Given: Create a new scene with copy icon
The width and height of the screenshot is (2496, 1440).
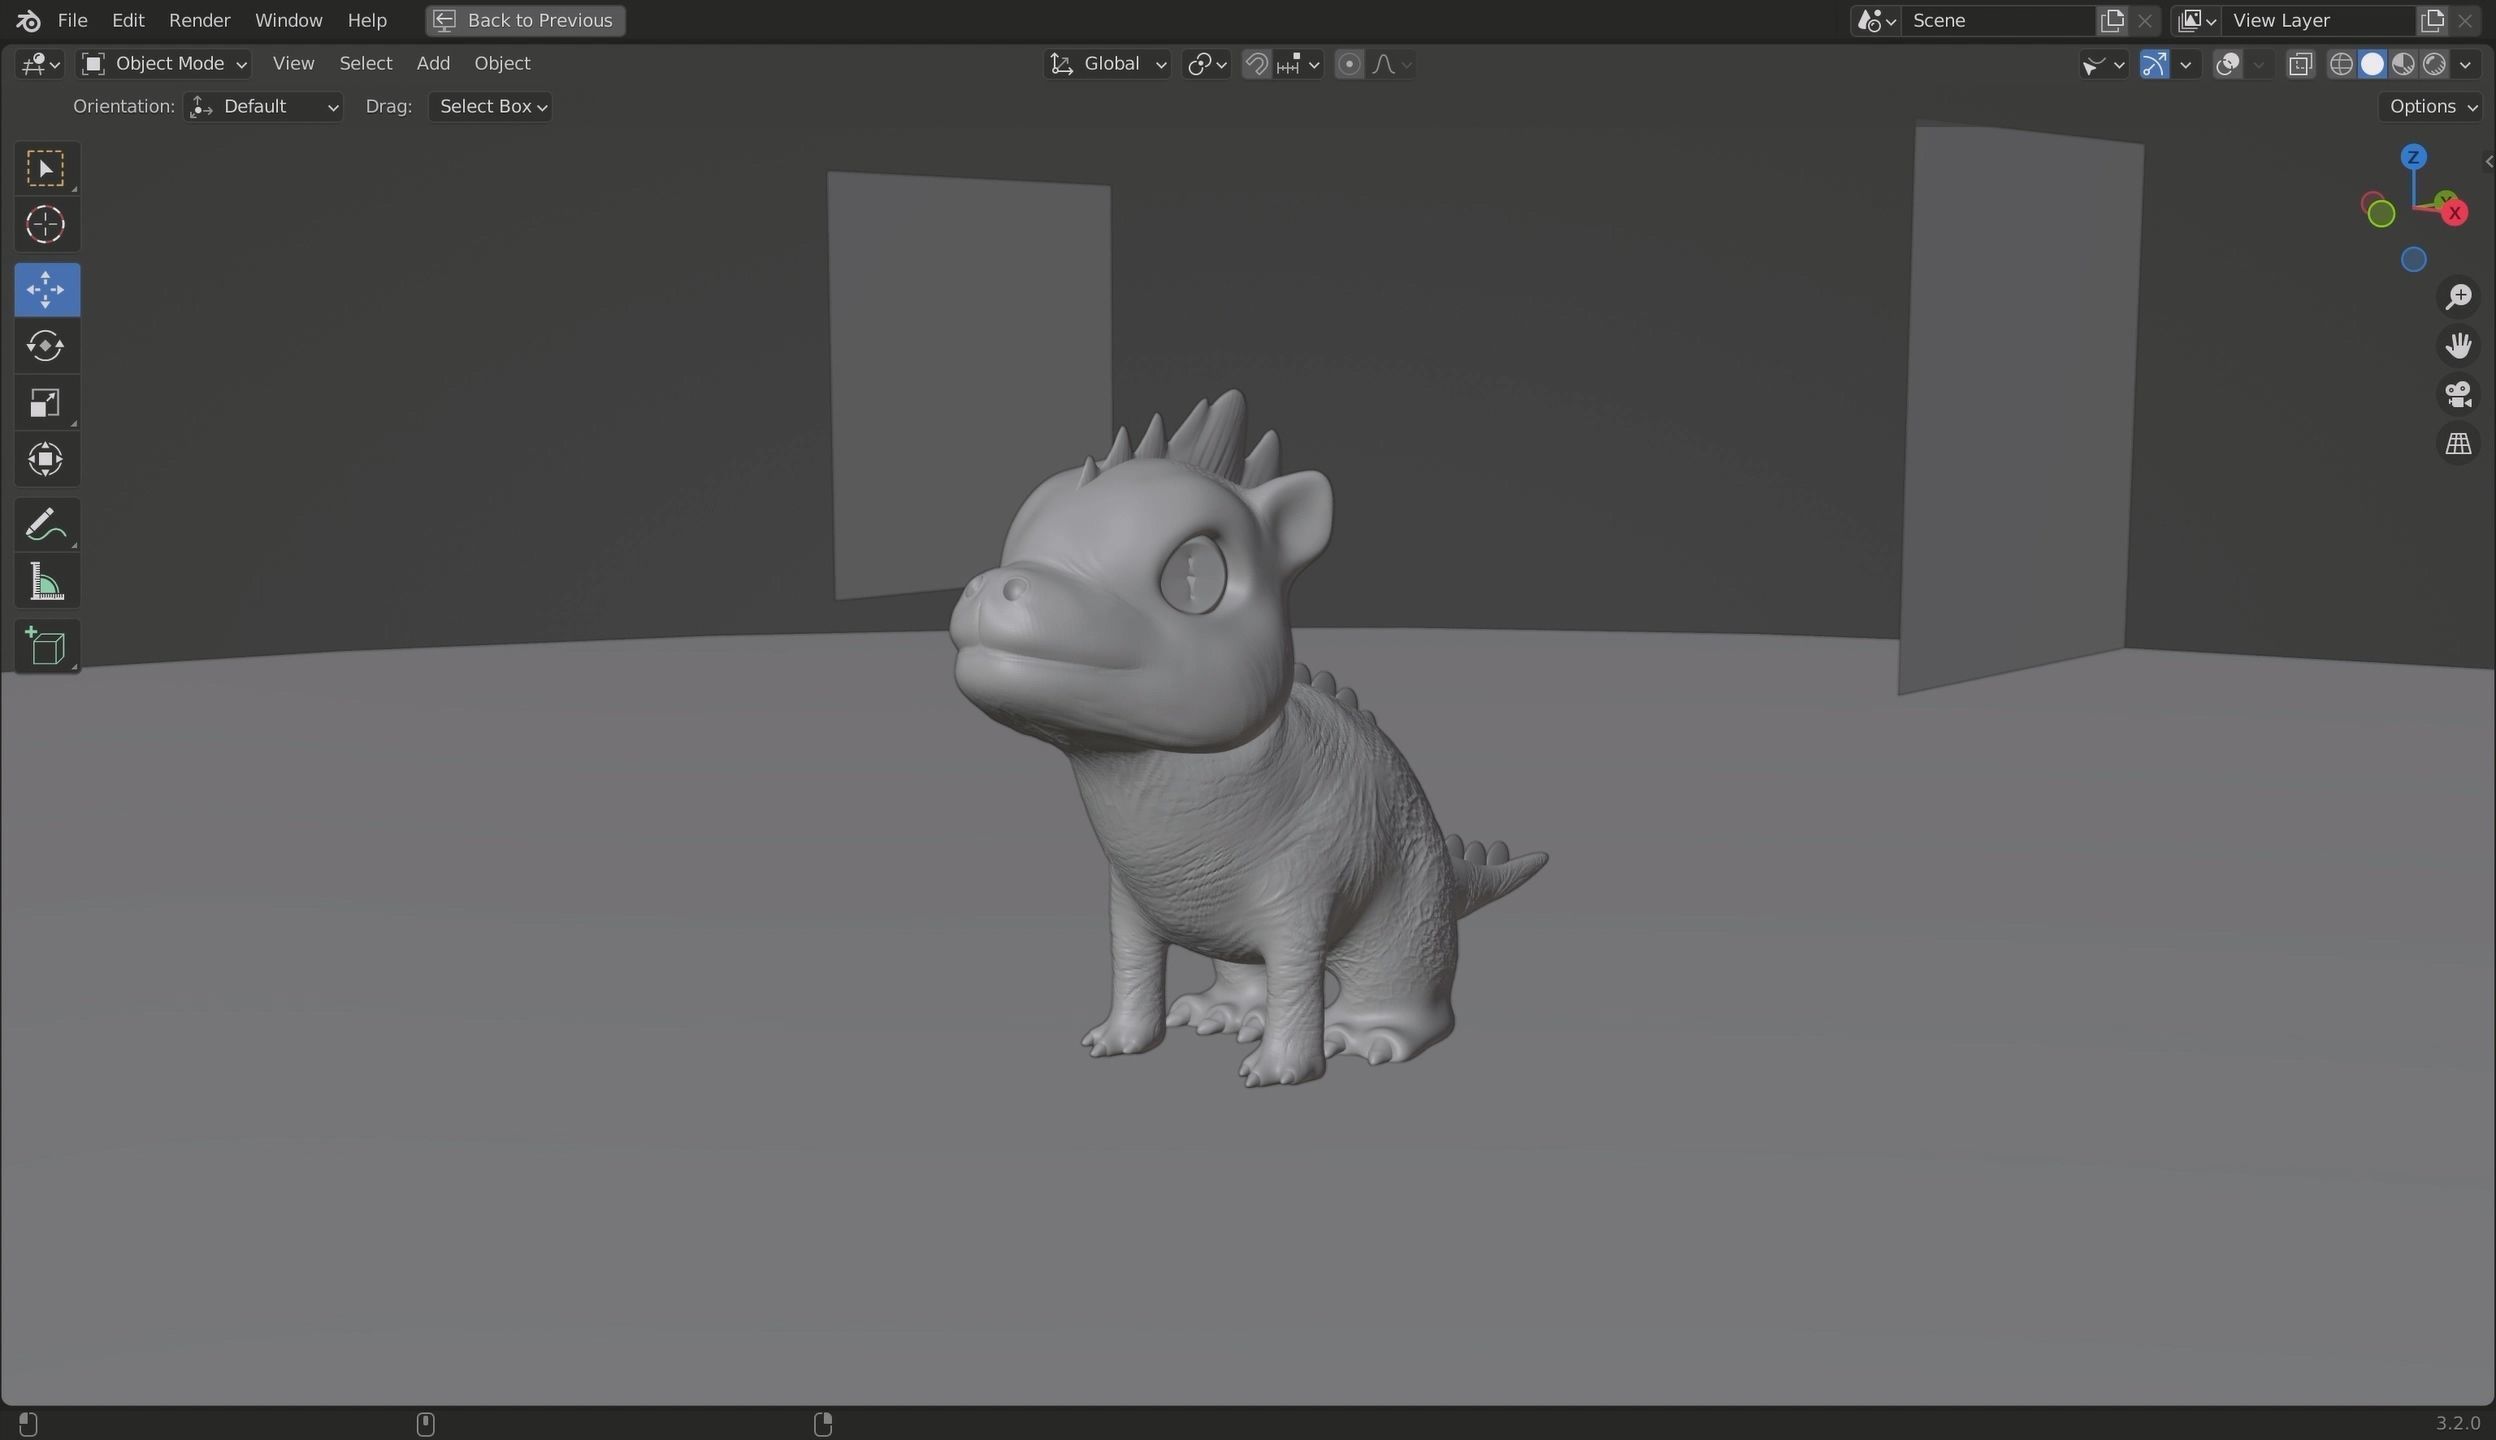Looking at the screenshot, I should click(x=2111, y=20).
